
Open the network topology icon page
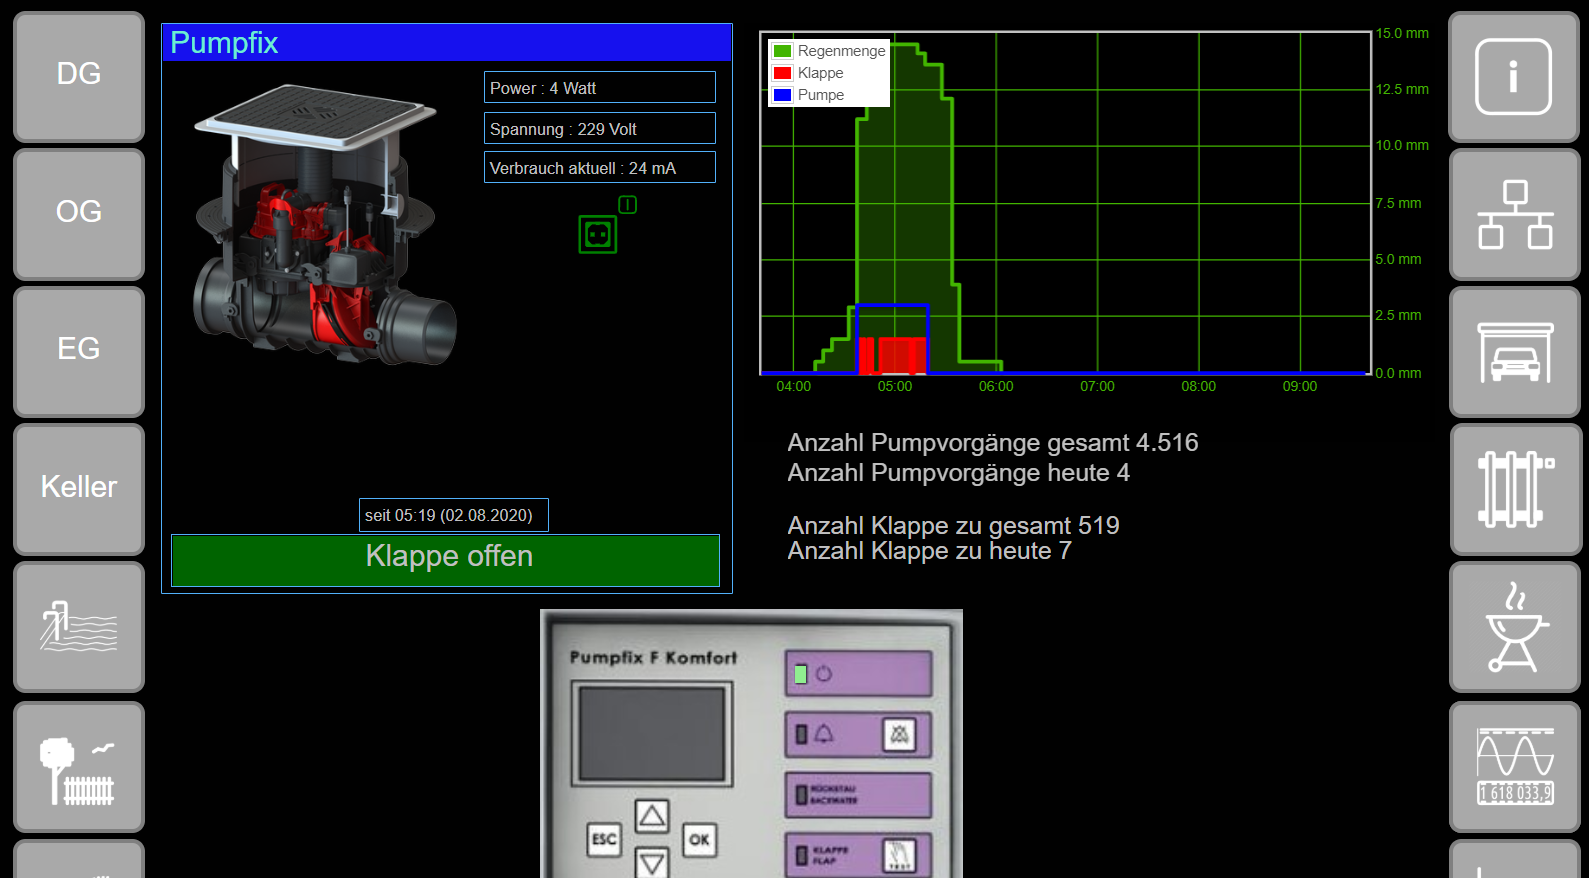1515,214
